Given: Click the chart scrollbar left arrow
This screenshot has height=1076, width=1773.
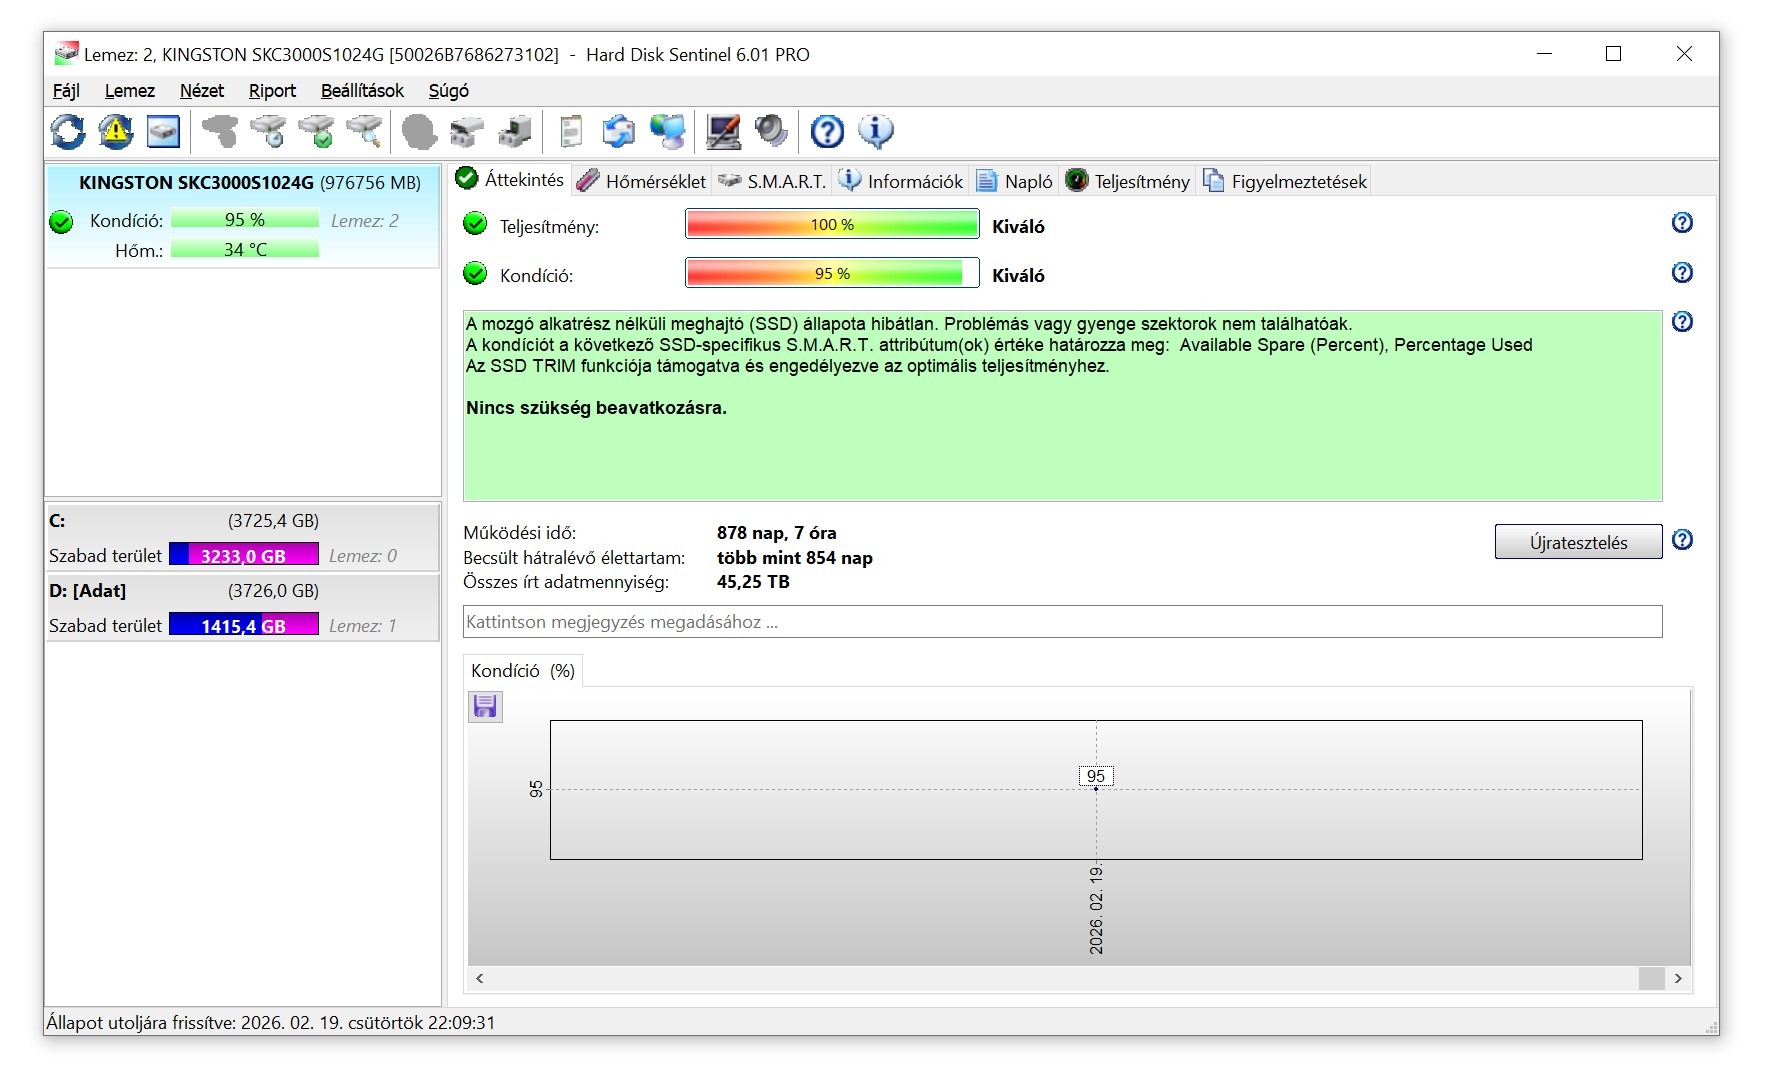Looking at the screenshot, I should (x=480, y=978).
